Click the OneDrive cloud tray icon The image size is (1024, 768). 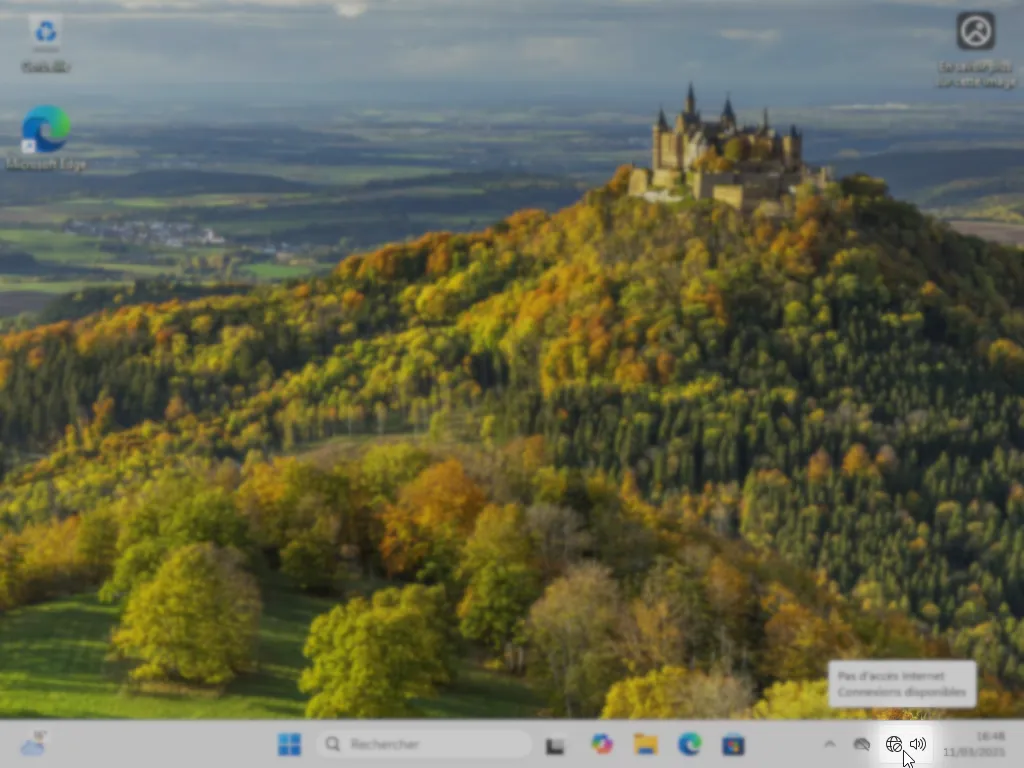(862, 744)
